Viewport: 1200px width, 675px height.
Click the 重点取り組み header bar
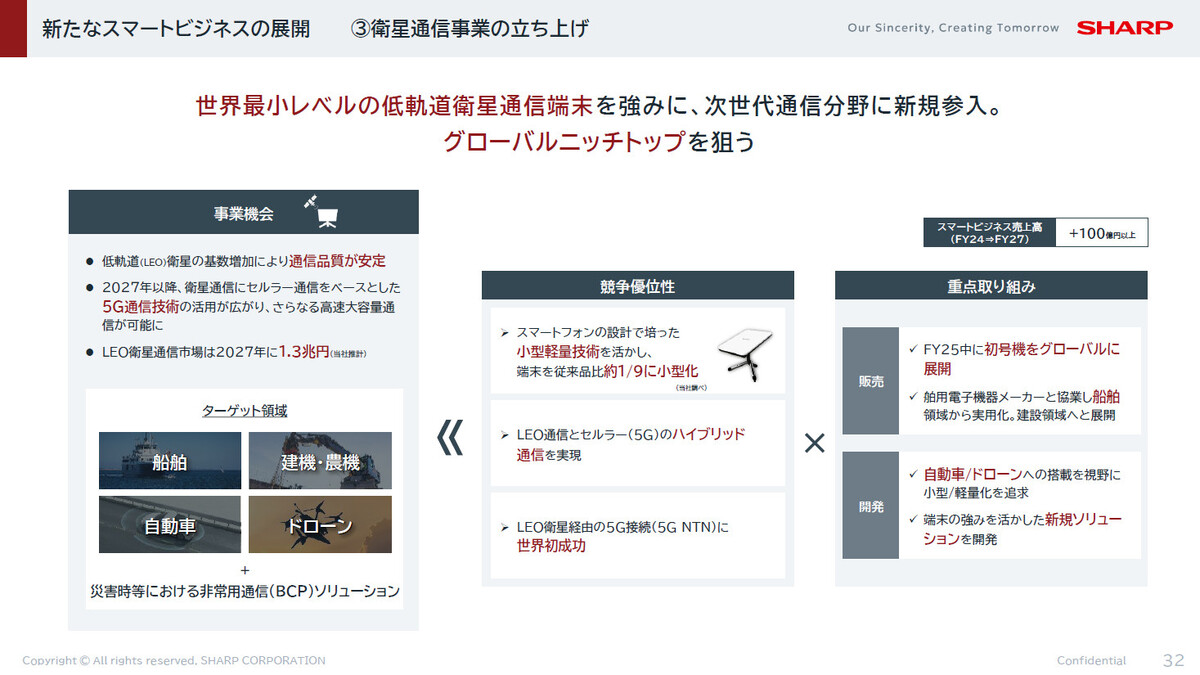991,286
